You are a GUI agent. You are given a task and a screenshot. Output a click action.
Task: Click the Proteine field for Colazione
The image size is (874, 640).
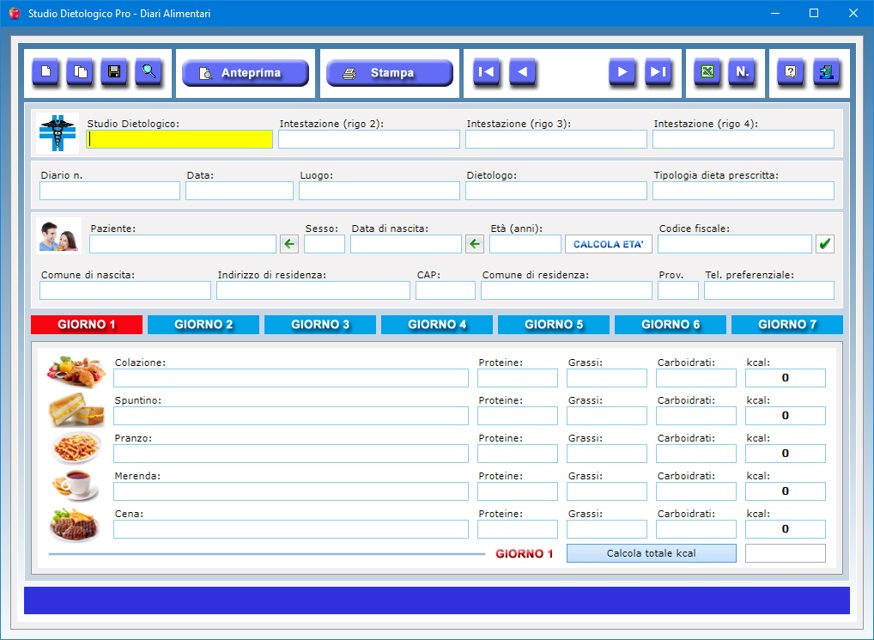coord(517,378)
